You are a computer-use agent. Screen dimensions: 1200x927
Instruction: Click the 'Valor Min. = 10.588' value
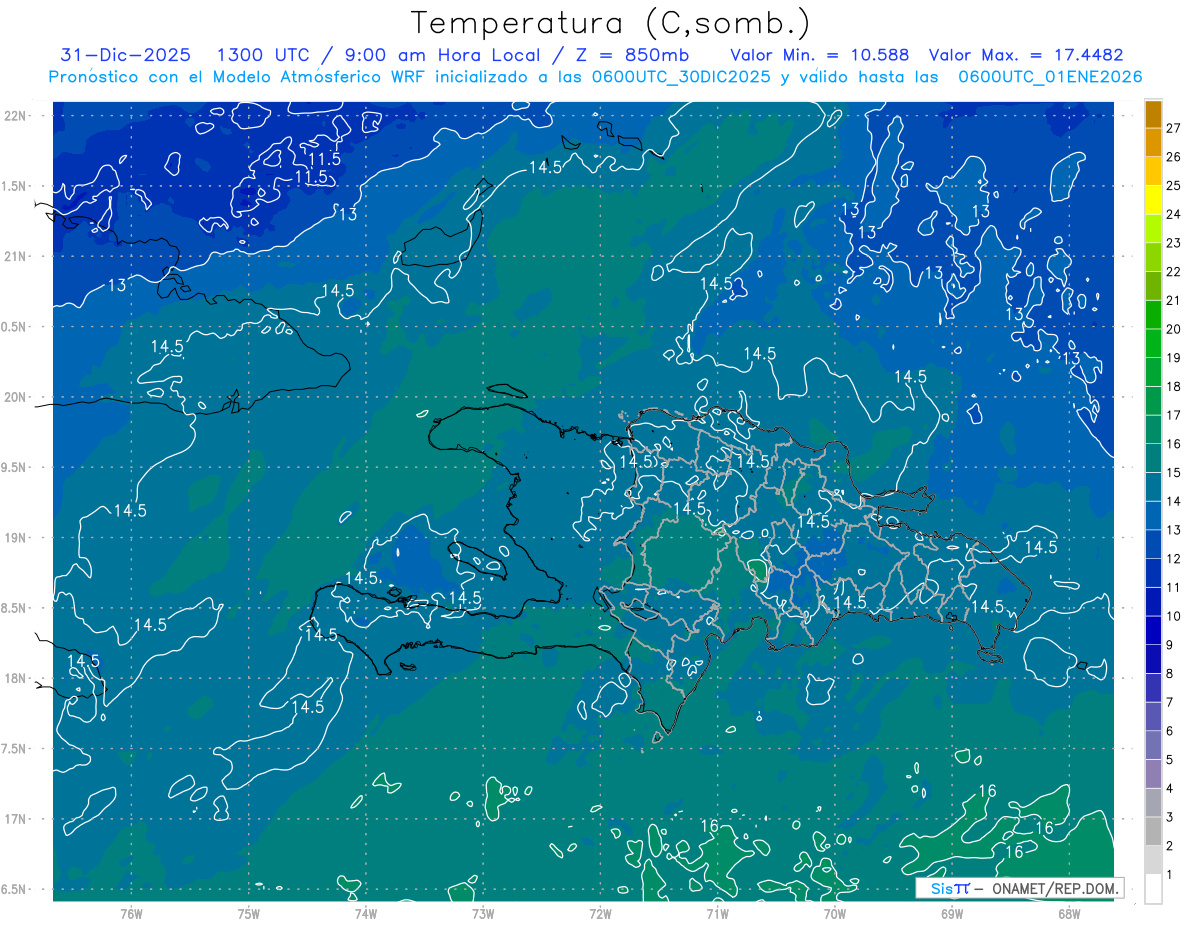coord(820,55)
